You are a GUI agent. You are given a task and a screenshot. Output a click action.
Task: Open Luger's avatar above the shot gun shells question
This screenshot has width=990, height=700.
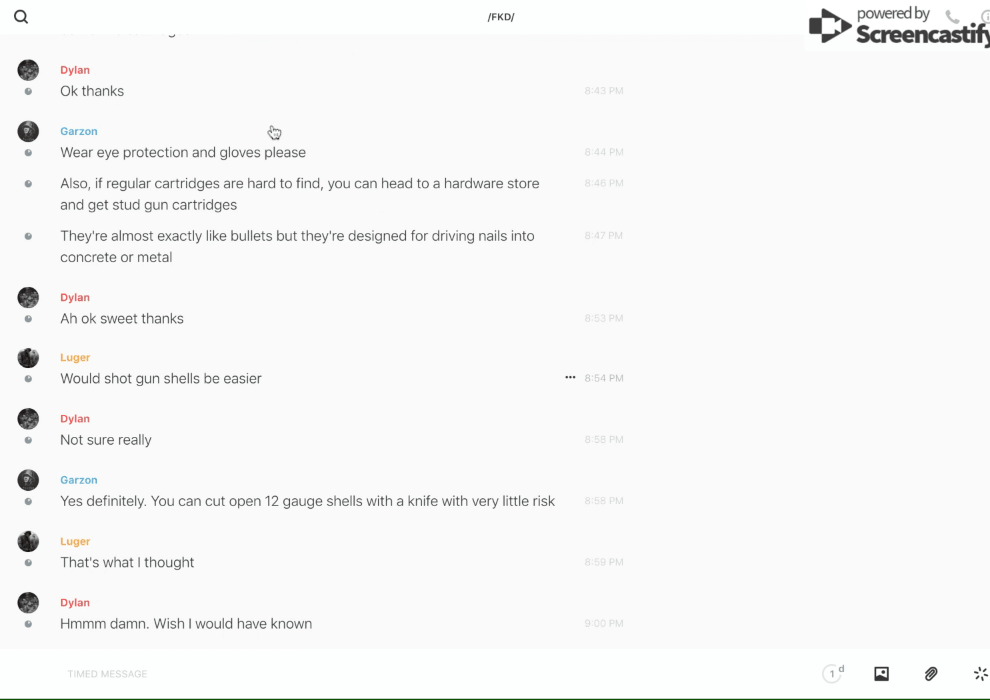28,358
